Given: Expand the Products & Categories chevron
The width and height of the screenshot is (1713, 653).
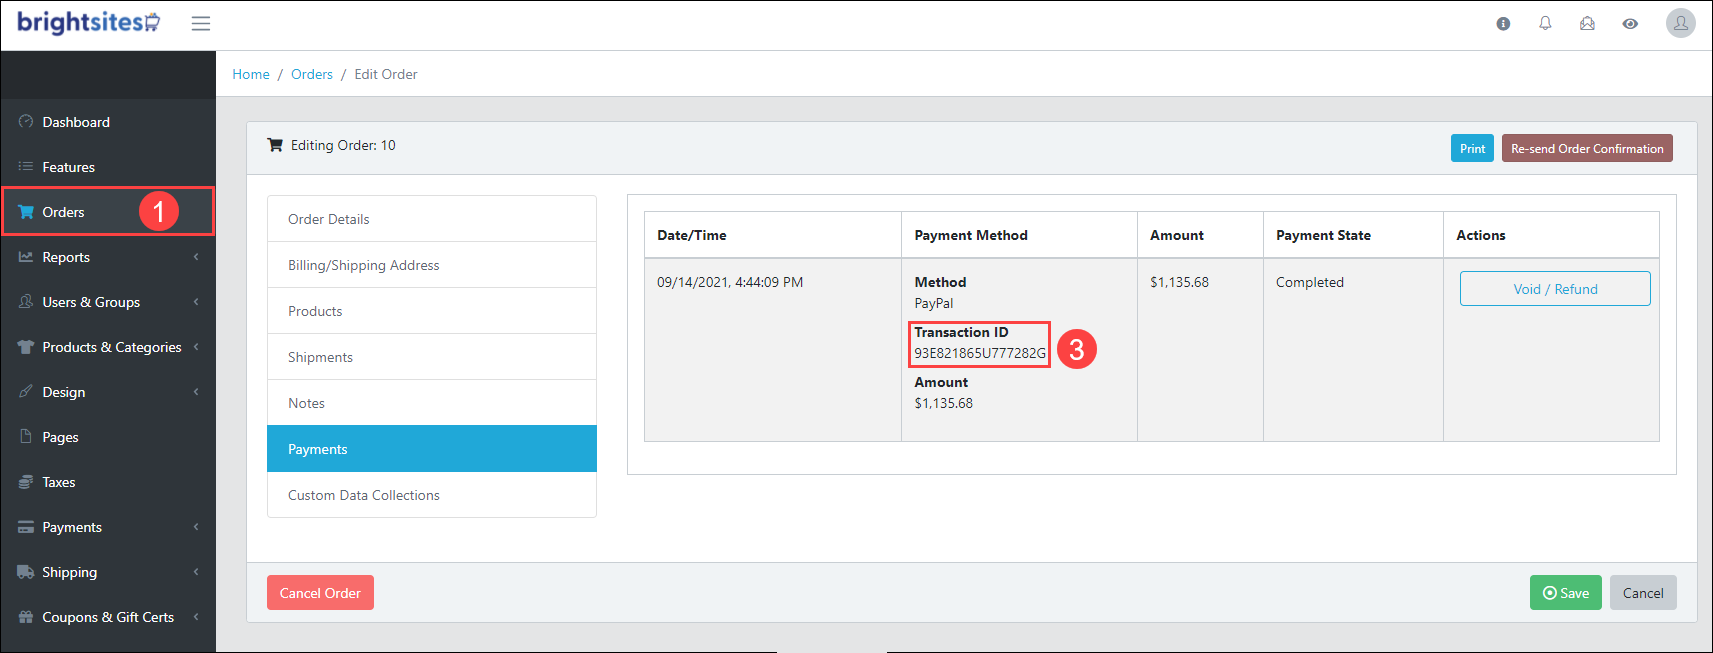Looking at the screenshot, I should [196, 347].
